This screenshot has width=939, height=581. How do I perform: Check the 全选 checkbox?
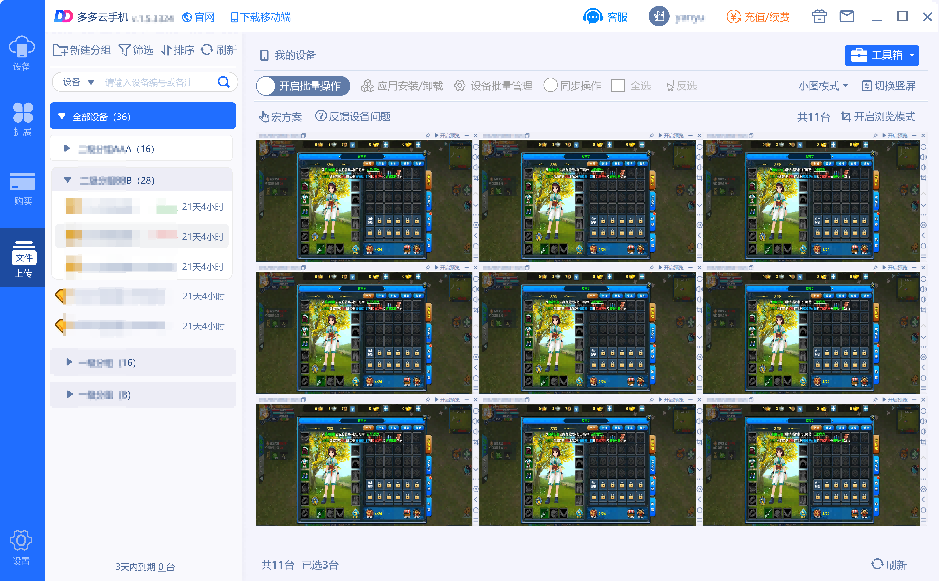point(618,86)
